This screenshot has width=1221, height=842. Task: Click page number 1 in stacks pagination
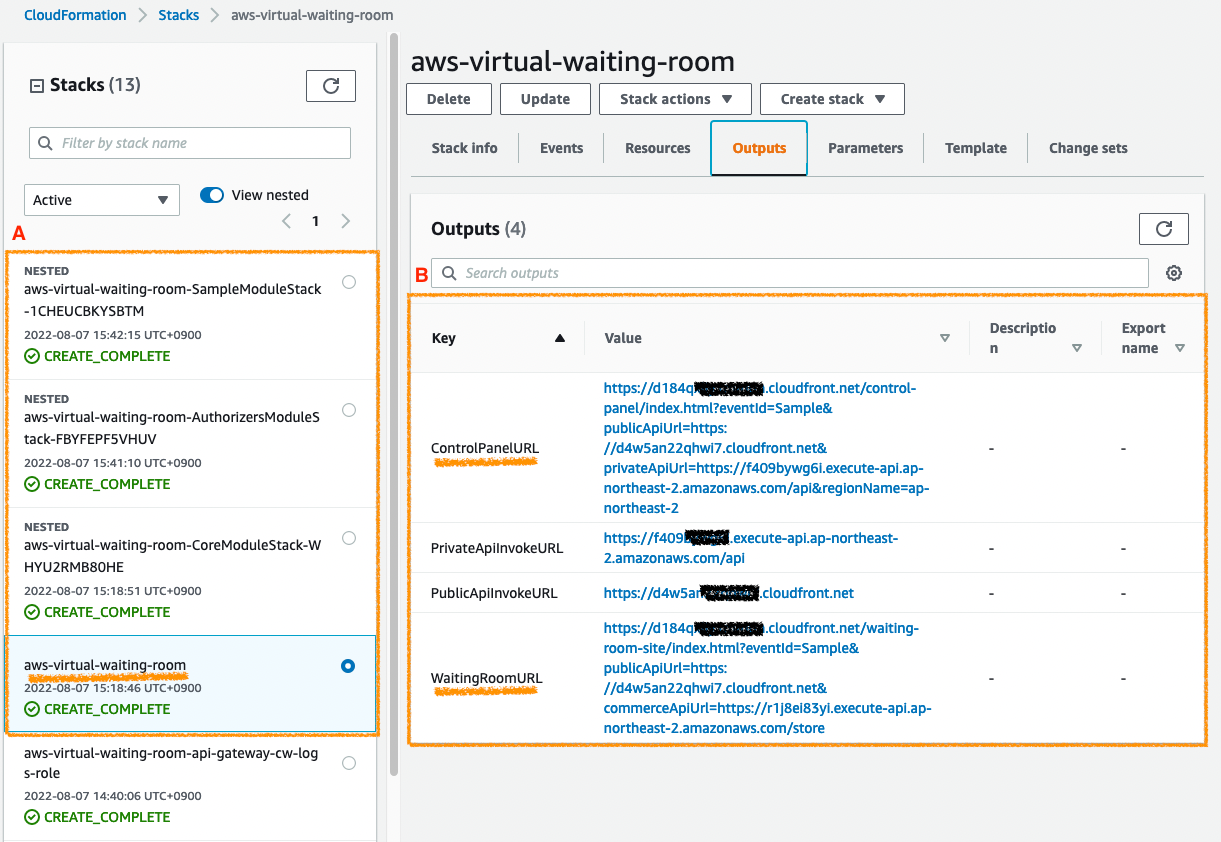(x=316, y=221)
